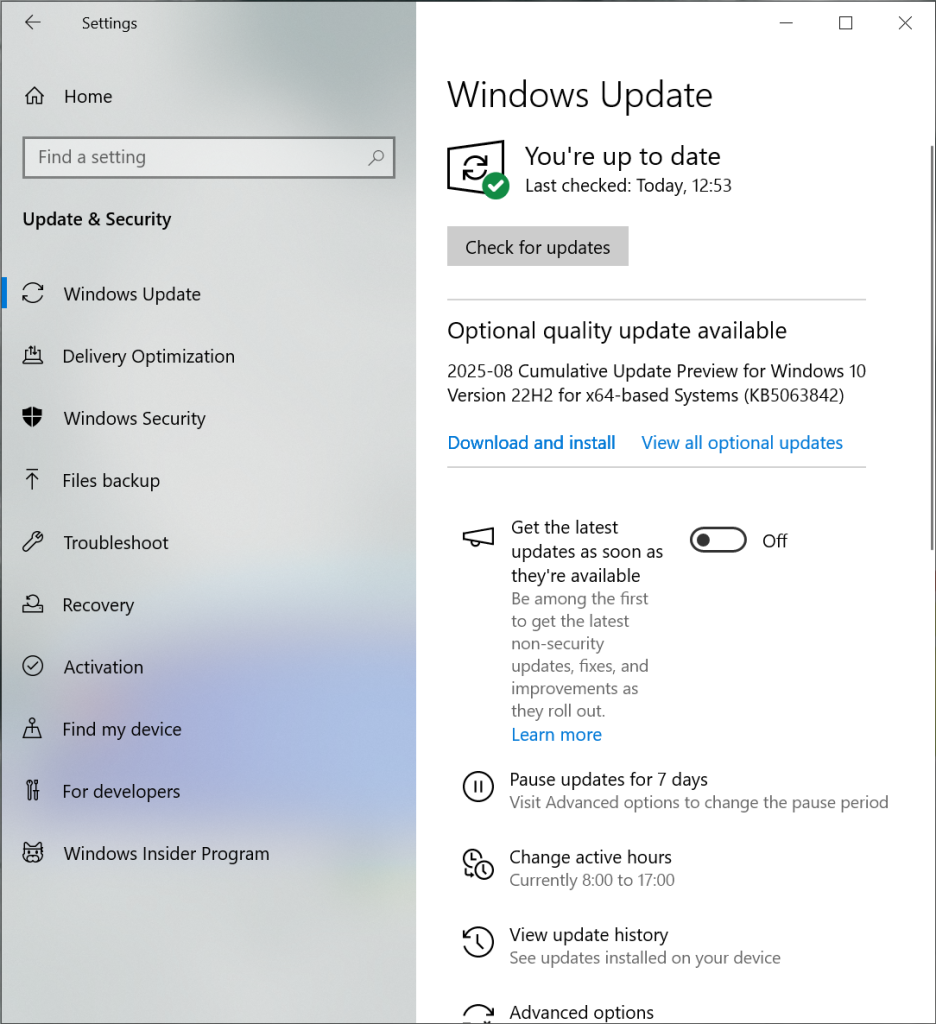
Task: Go back with the Settings back arrow
Action: click(33, 23)
